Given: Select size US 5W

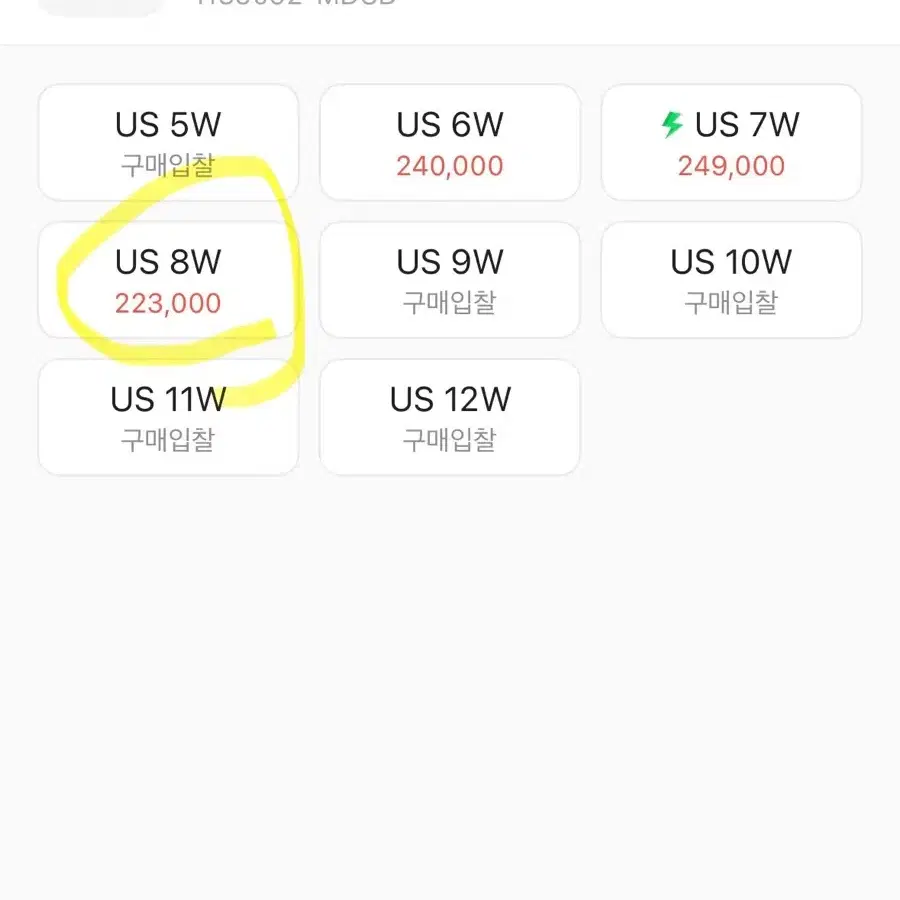Looking at the screenshot, I should 168,142.
